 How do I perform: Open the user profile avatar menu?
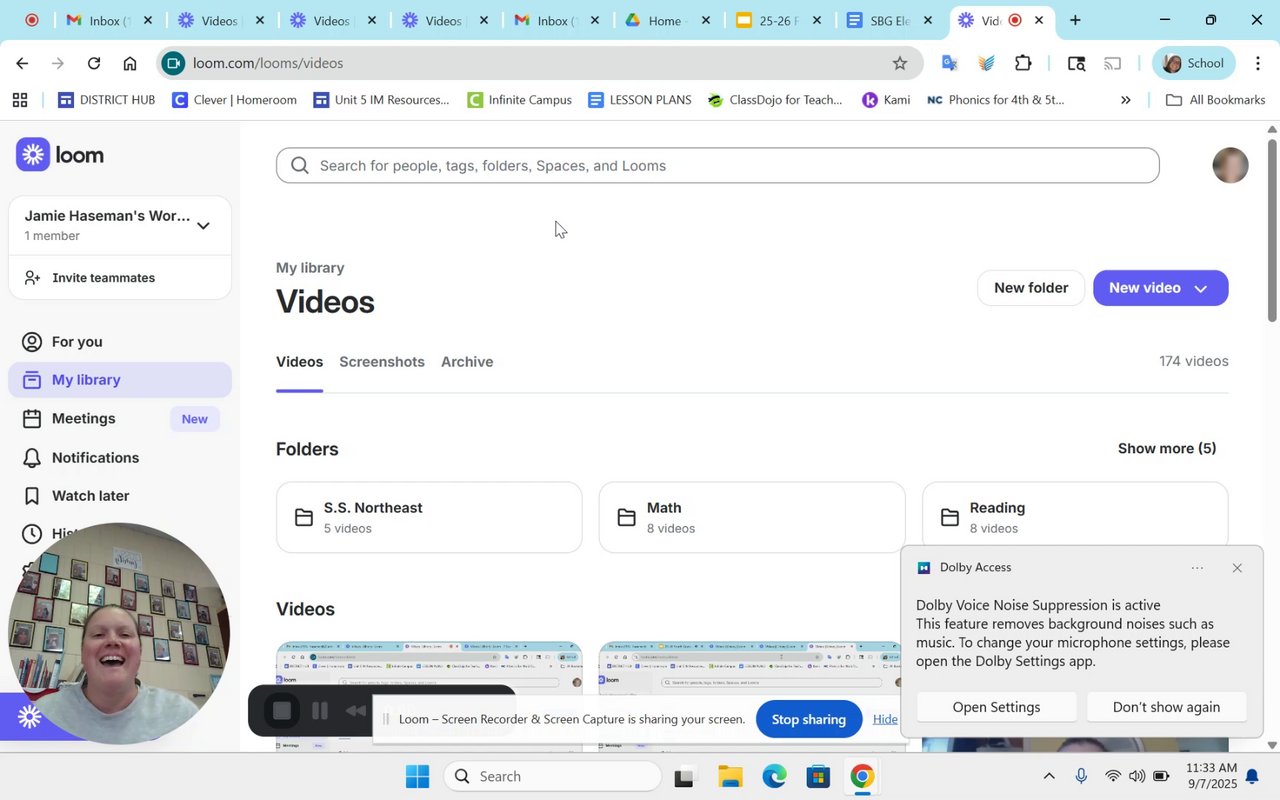[x=1230, y=165]
